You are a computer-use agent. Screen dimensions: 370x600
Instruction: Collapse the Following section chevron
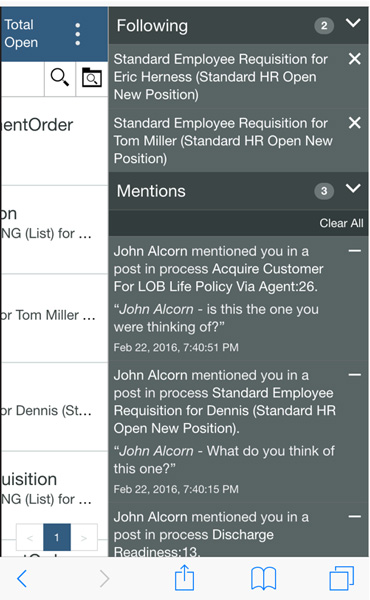coord(353,24)
